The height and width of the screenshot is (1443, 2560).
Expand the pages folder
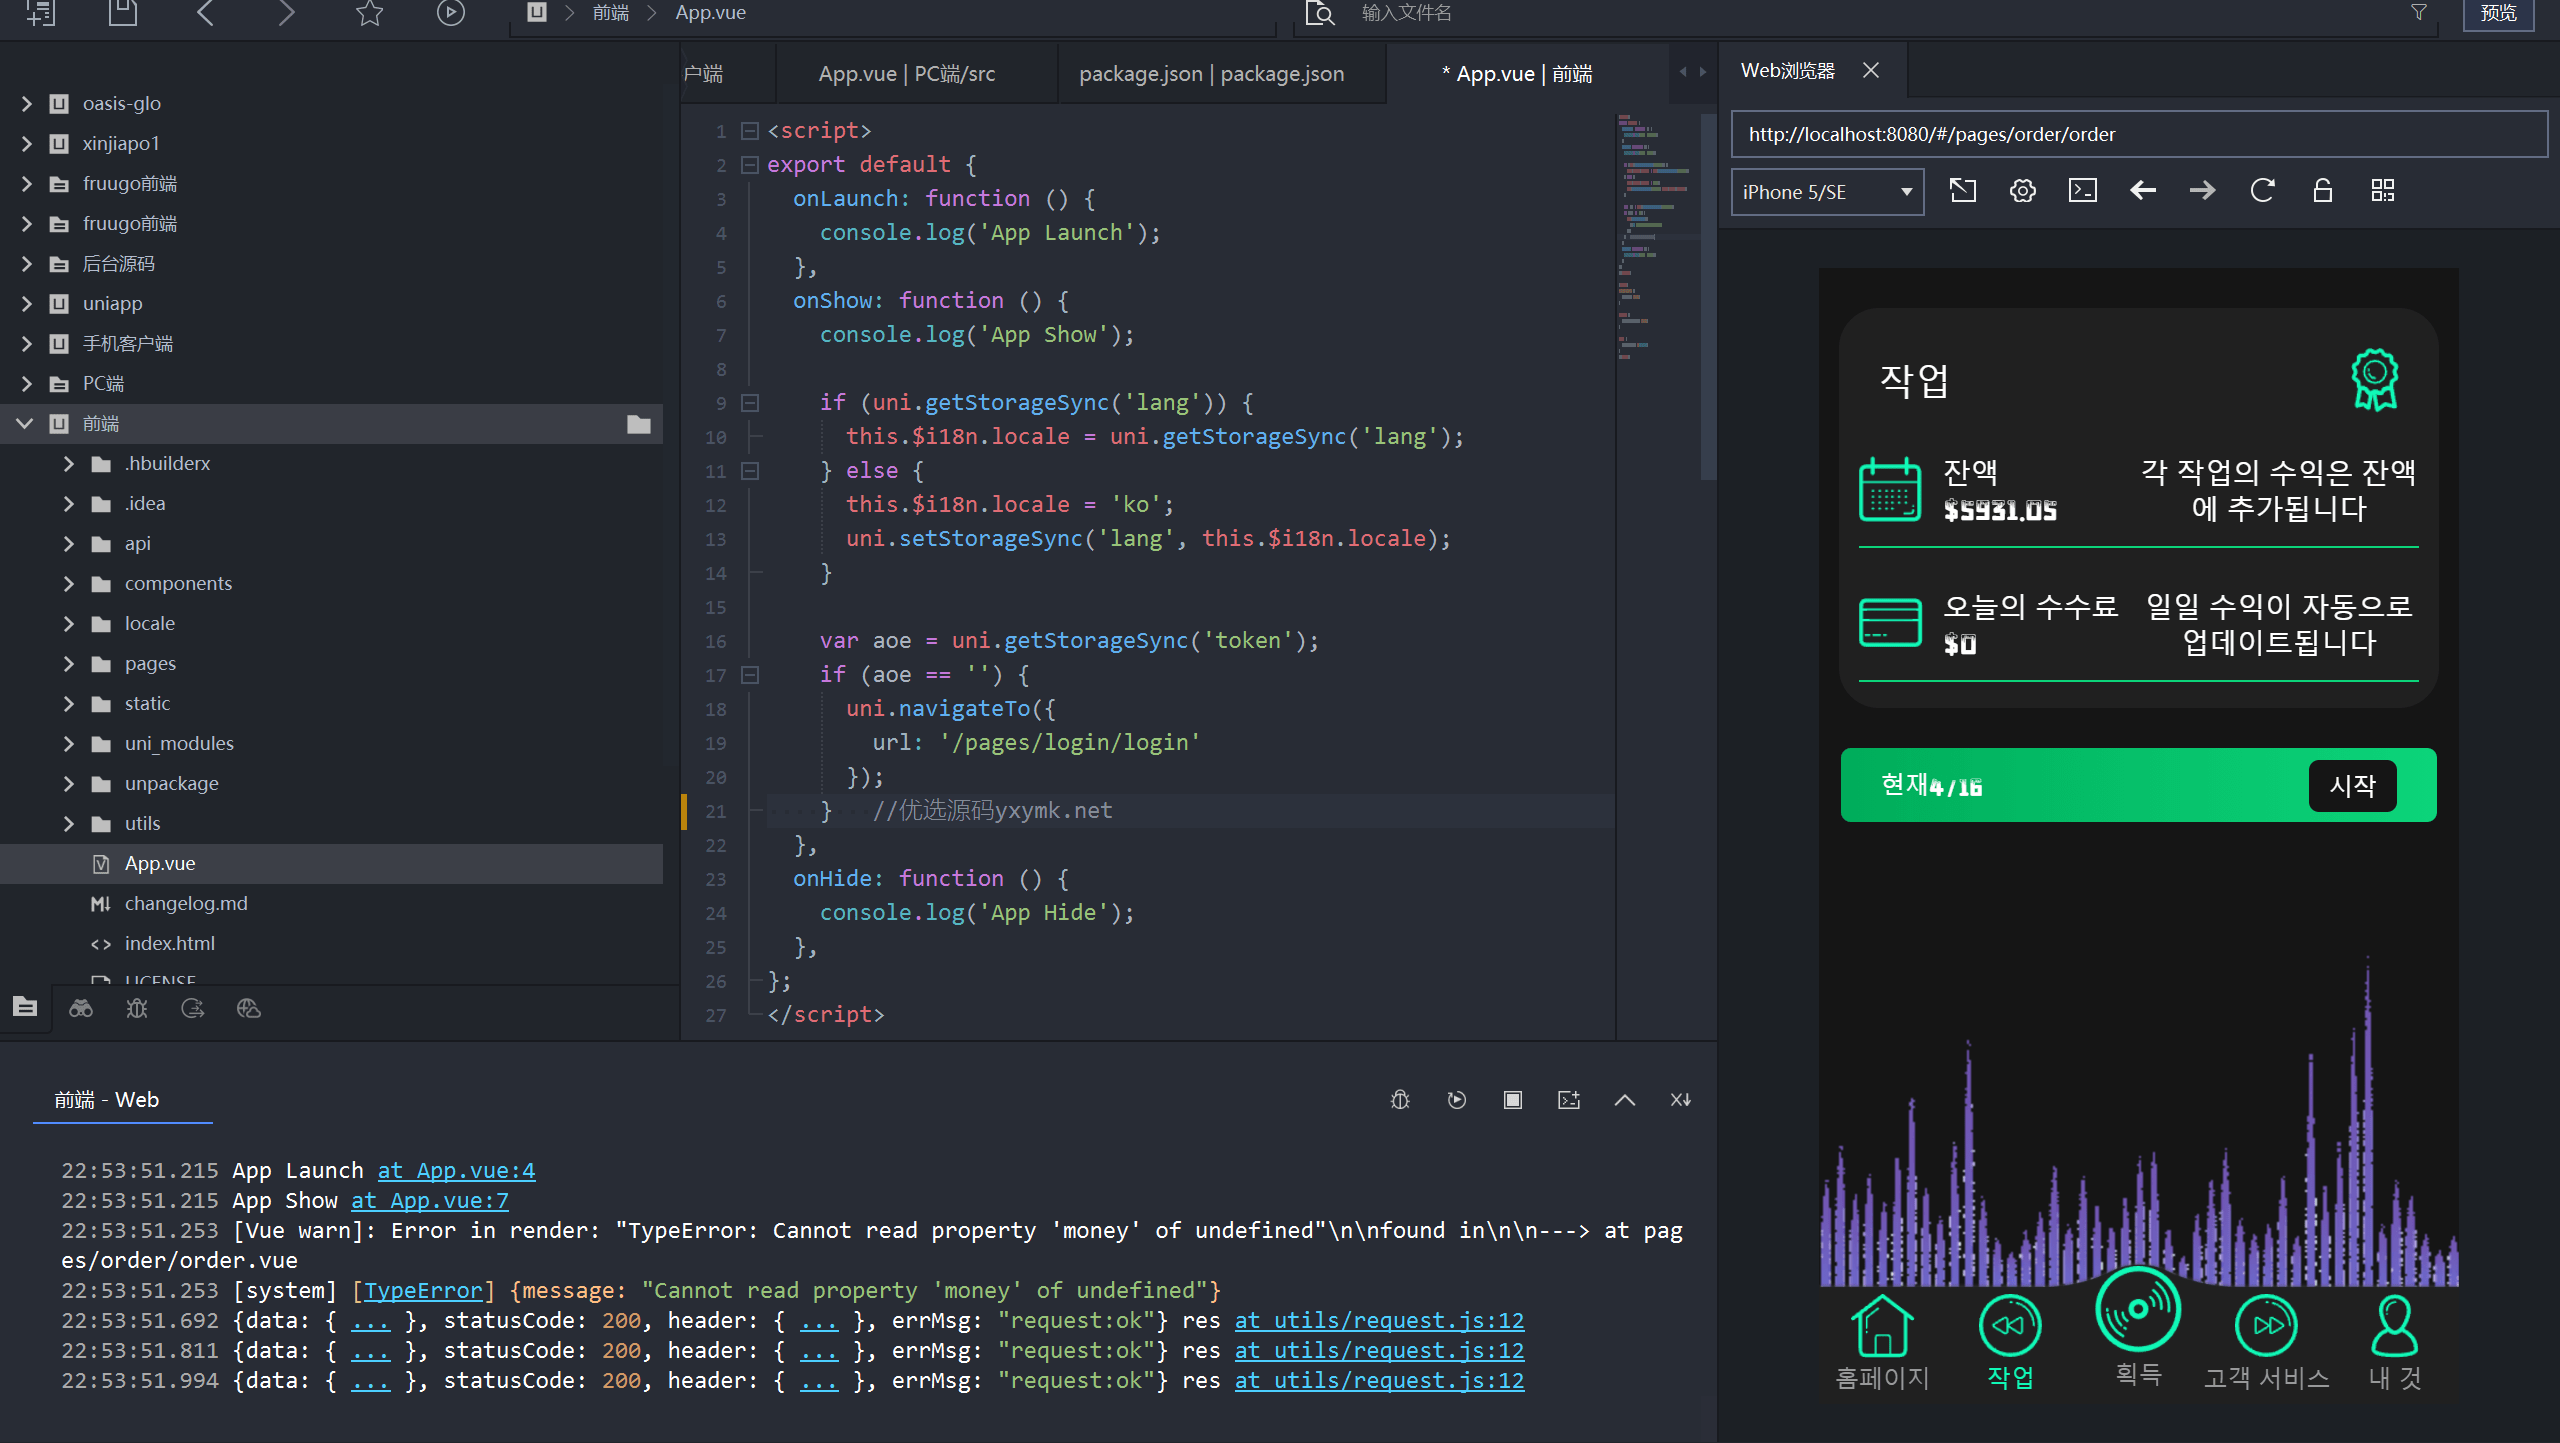(68, 664)
